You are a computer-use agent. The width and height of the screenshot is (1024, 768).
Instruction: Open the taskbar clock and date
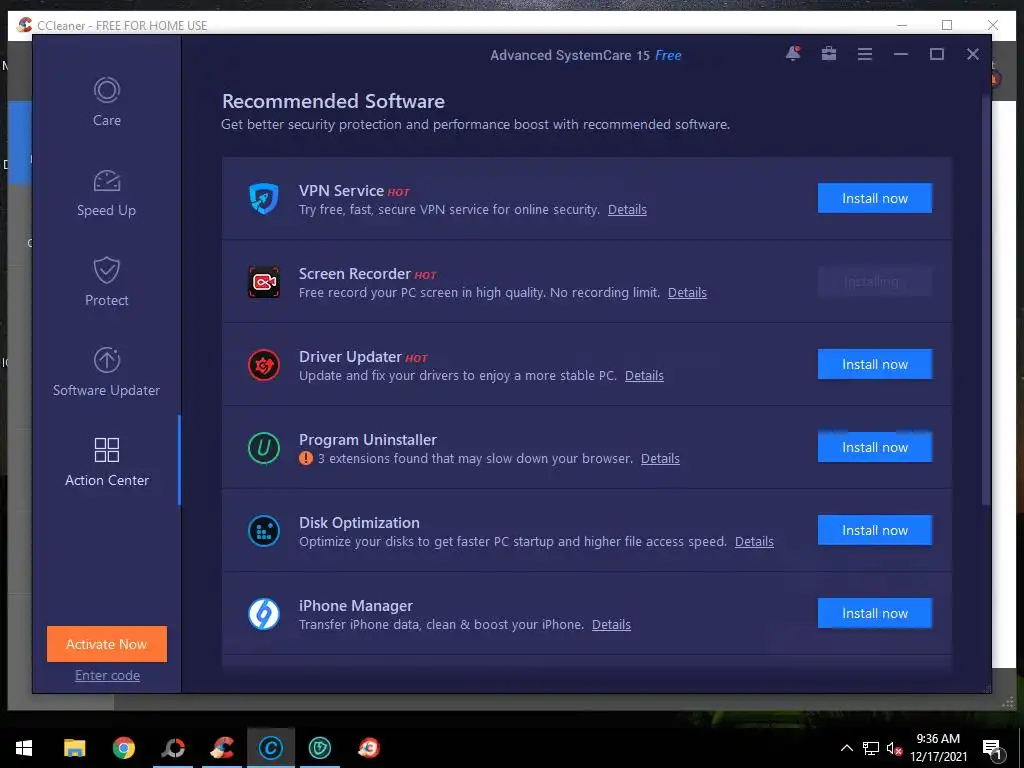[x=938, y=748]
